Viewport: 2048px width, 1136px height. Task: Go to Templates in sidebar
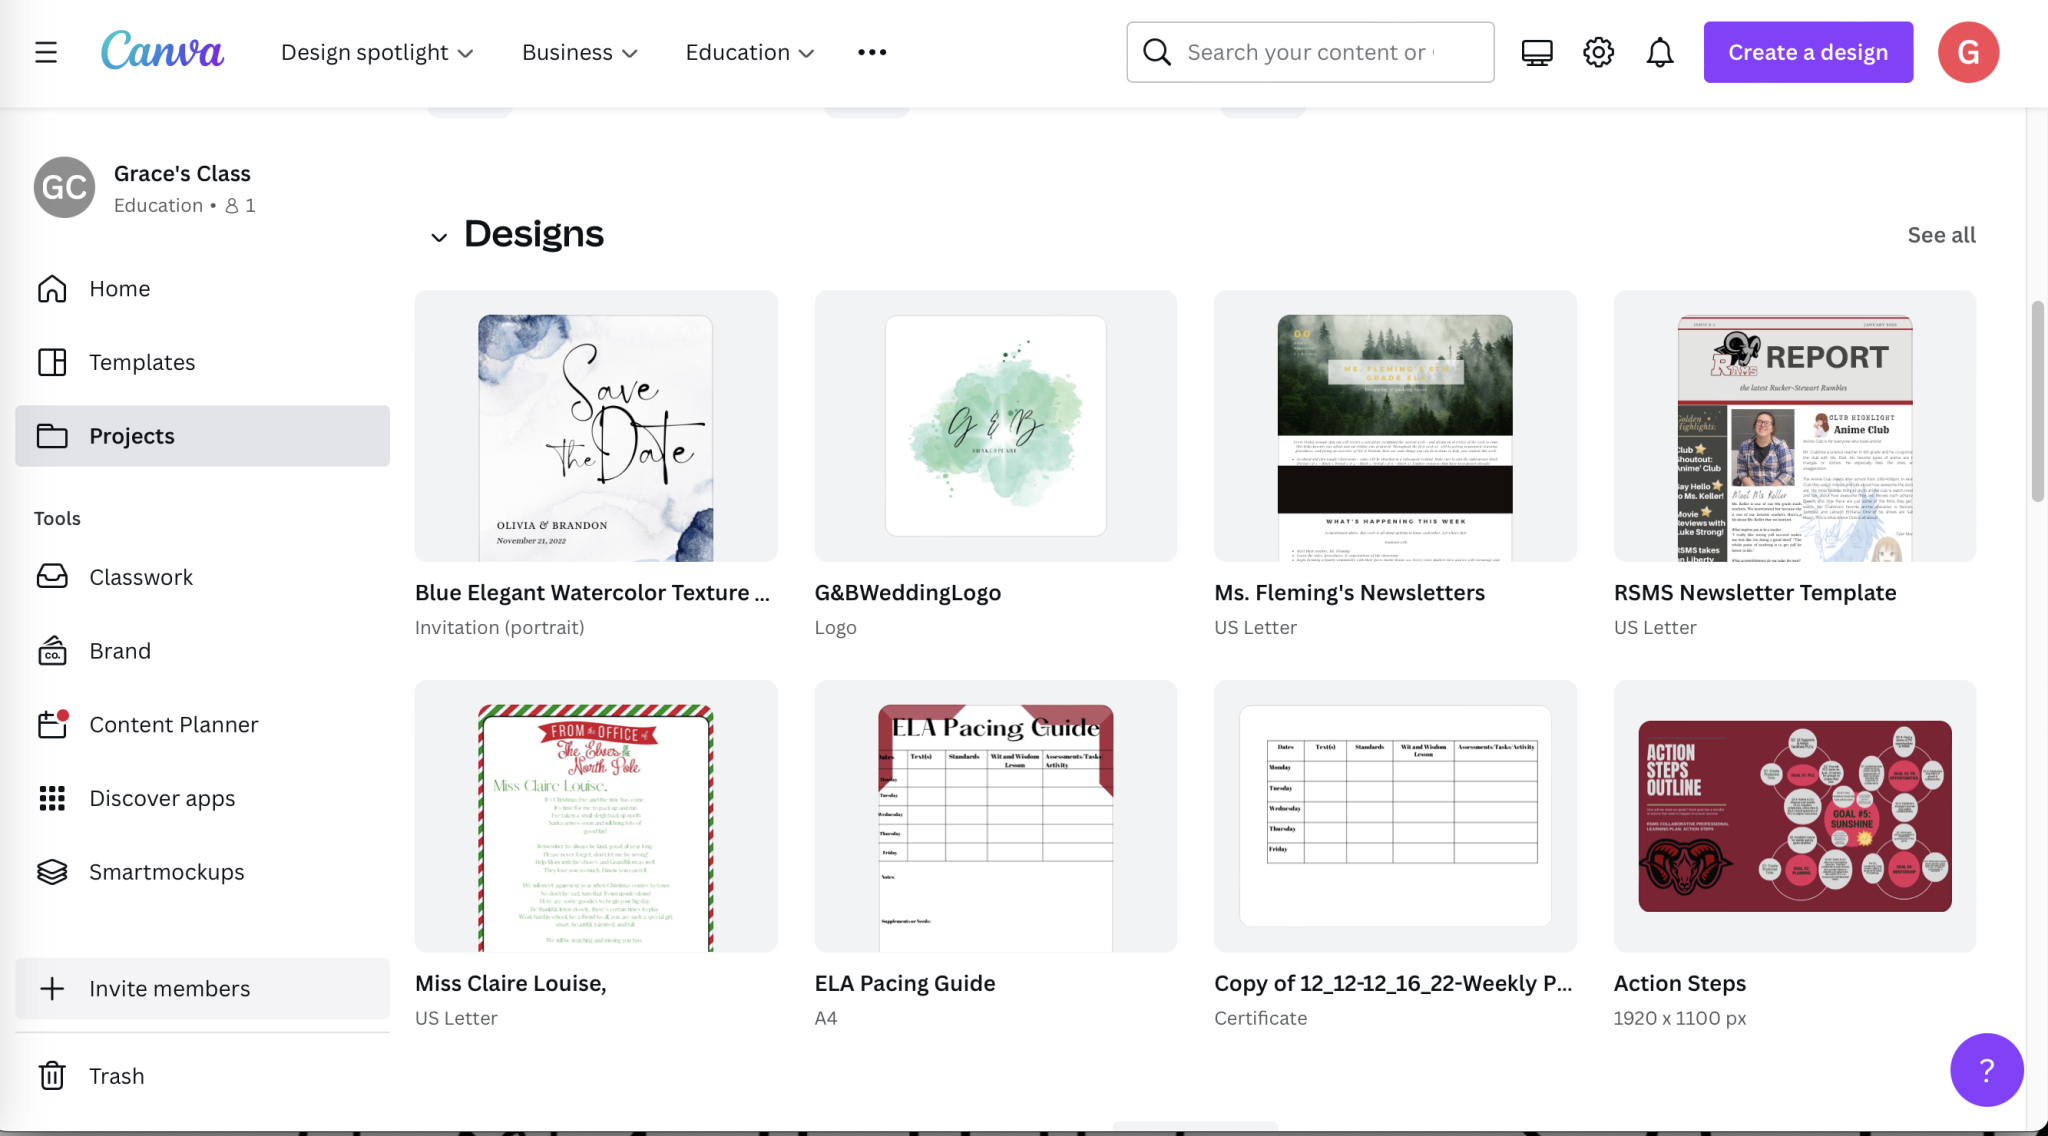point(142,362)
